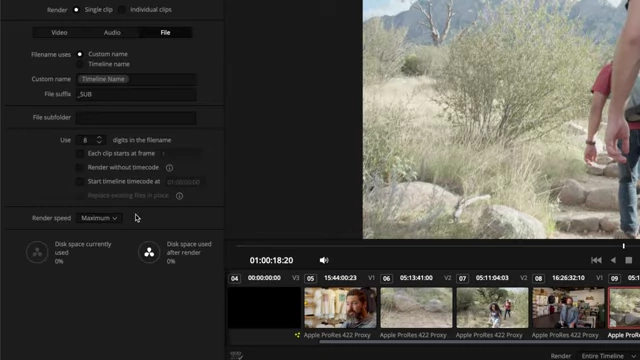Toggle Replace existing files in place
The image size is (640, 360).
(80, 196)
